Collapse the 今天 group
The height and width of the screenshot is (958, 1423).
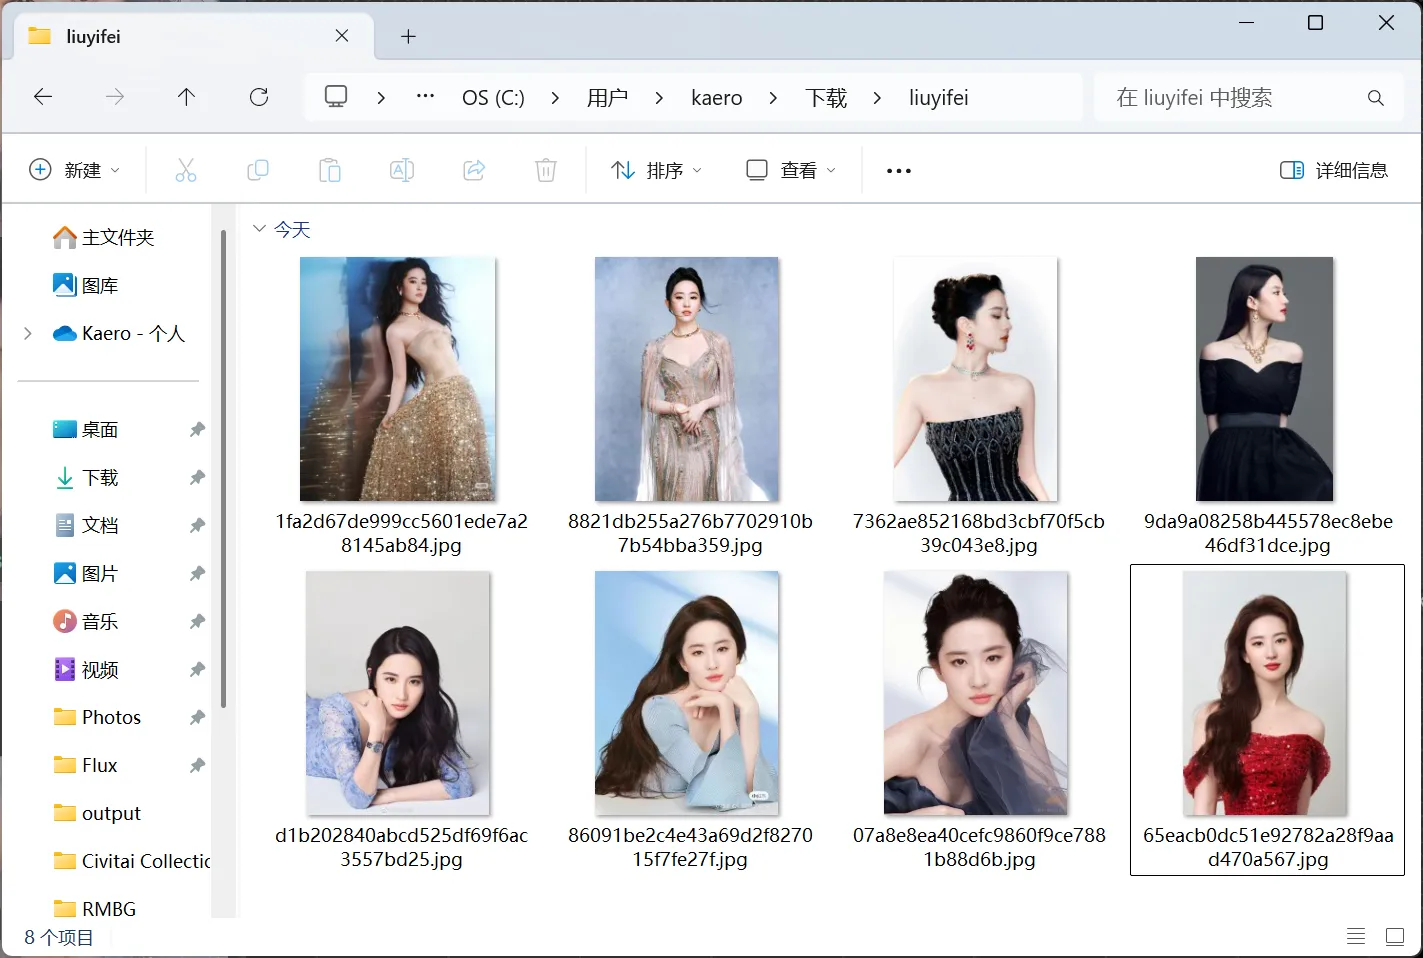[x=260, y=229]
